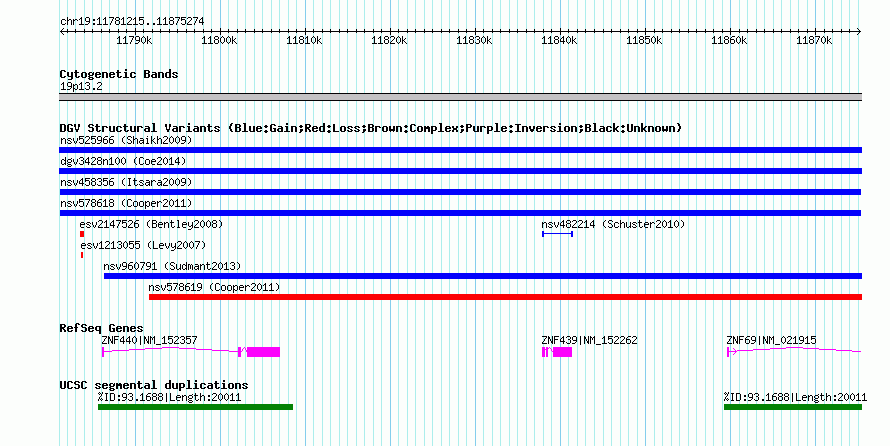890x446 pixels.
Task: Click the 11830k ruler position
Action: pos(475,40)
